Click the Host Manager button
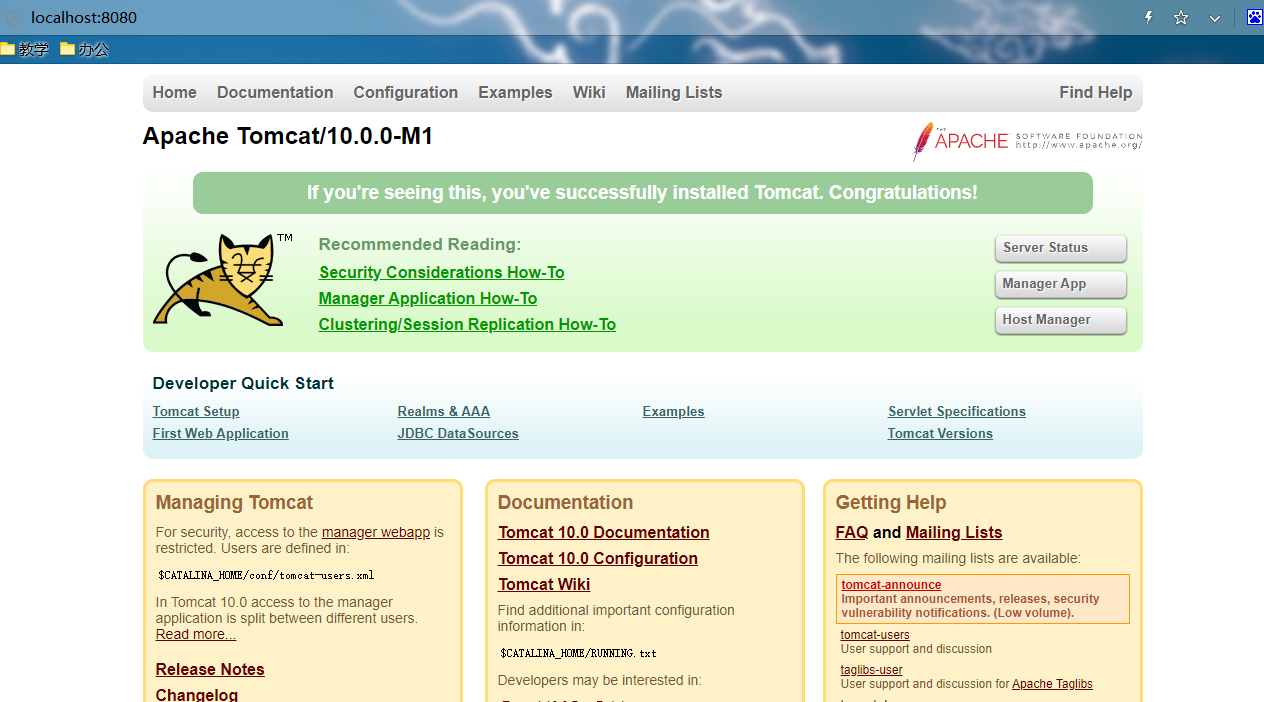 tap(1061, 320)
